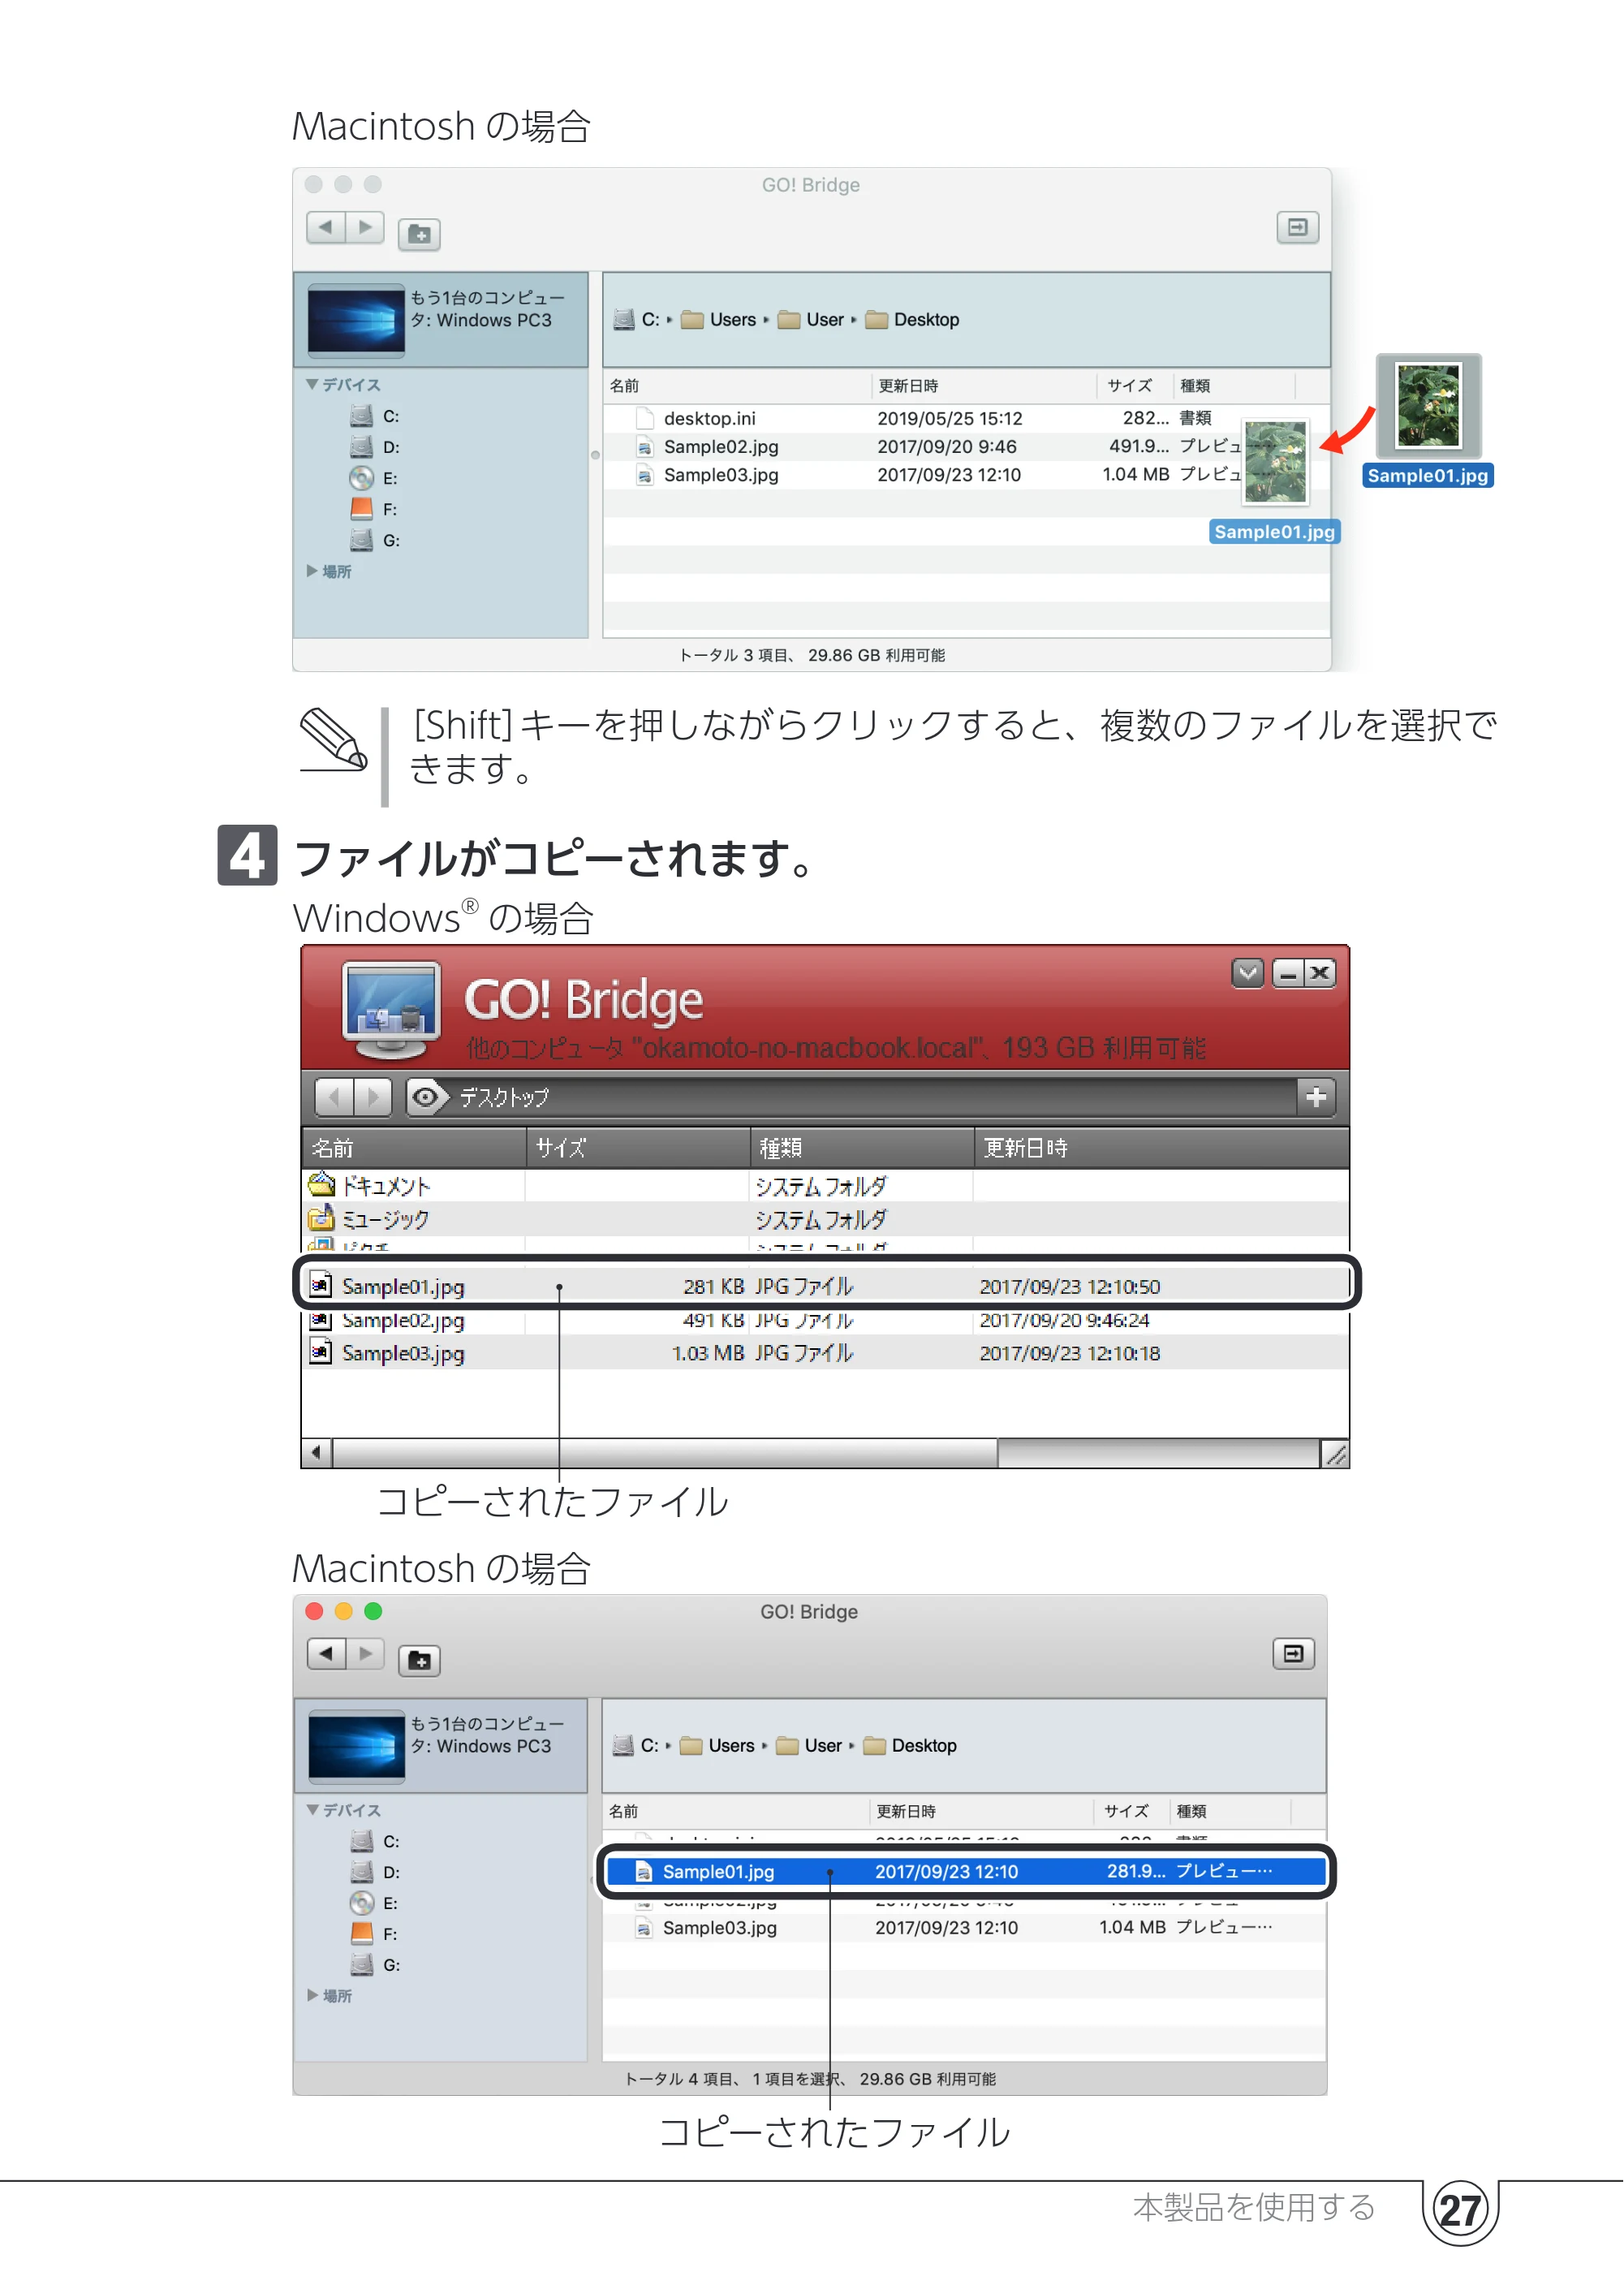Click panel toggle icon in bottom Mac window

coord(1294,1654)
